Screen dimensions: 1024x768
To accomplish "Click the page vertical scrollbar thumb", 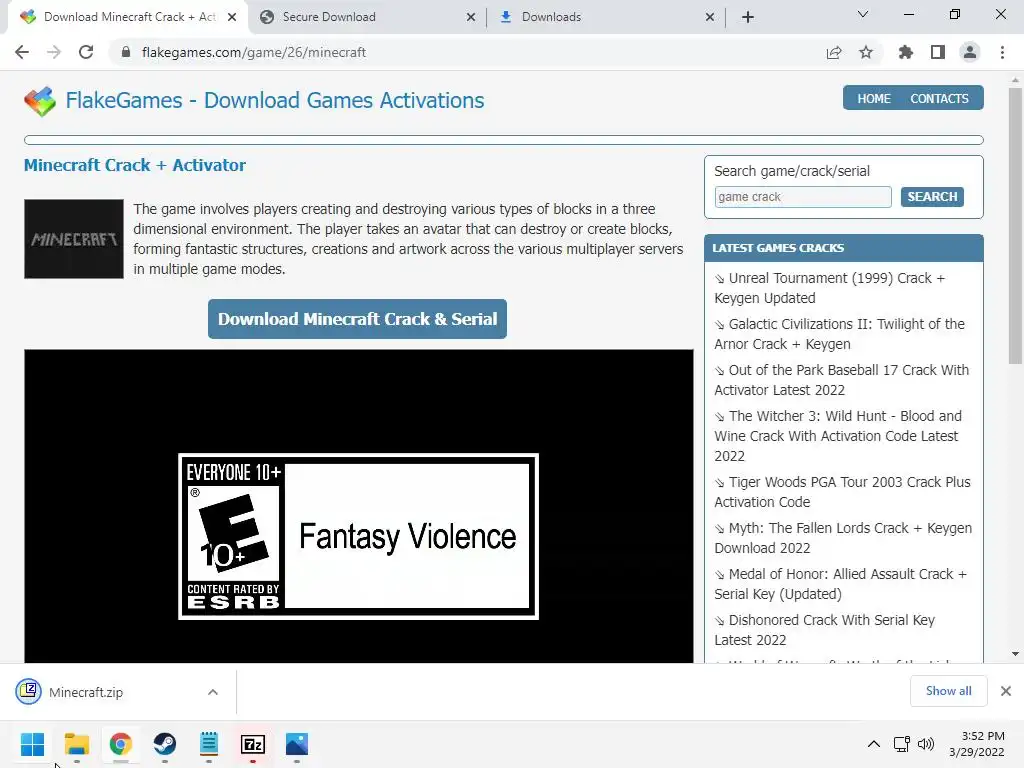I will coord(1015,225).
